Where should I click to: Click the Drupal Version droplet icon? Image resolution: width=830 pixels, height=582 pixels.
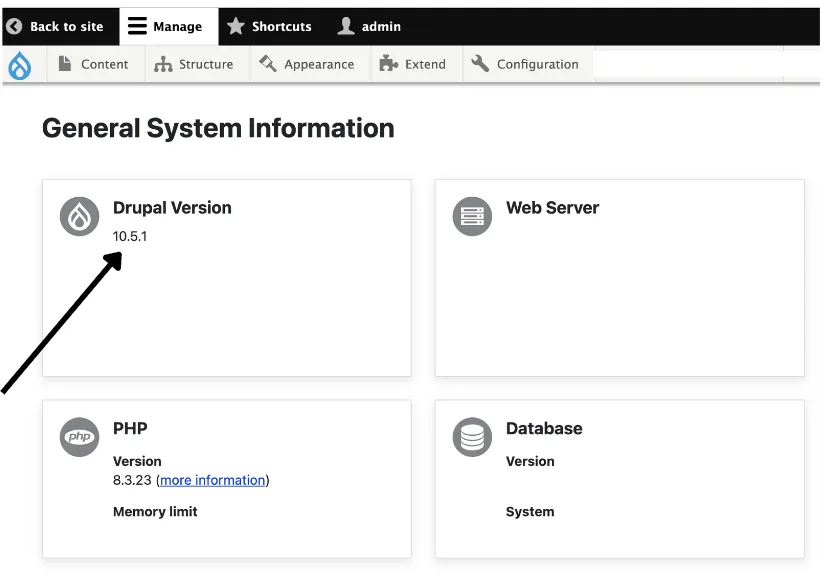point(79,217)
